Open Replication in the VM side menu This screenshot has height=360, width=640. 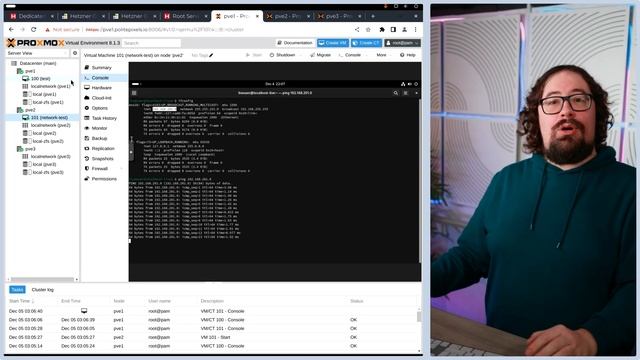point(103,149)
